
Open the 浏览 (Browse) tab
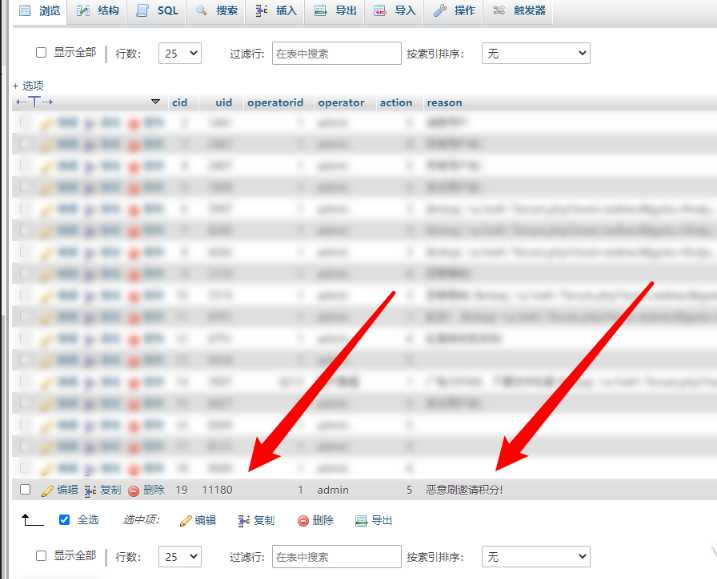(40, 11)
